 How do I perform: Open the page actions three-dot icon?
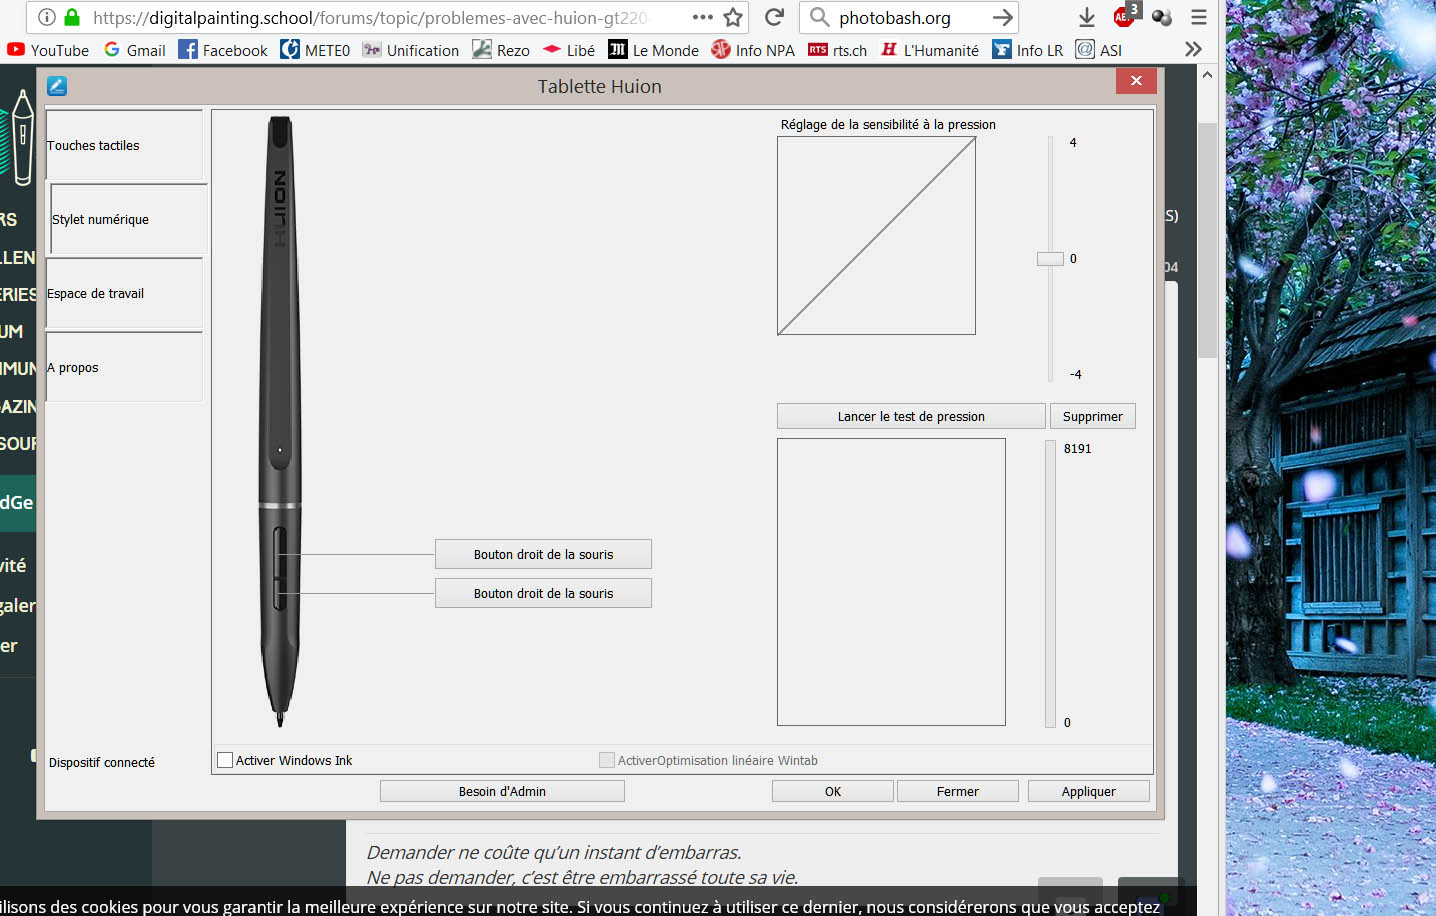click(702, 17)
